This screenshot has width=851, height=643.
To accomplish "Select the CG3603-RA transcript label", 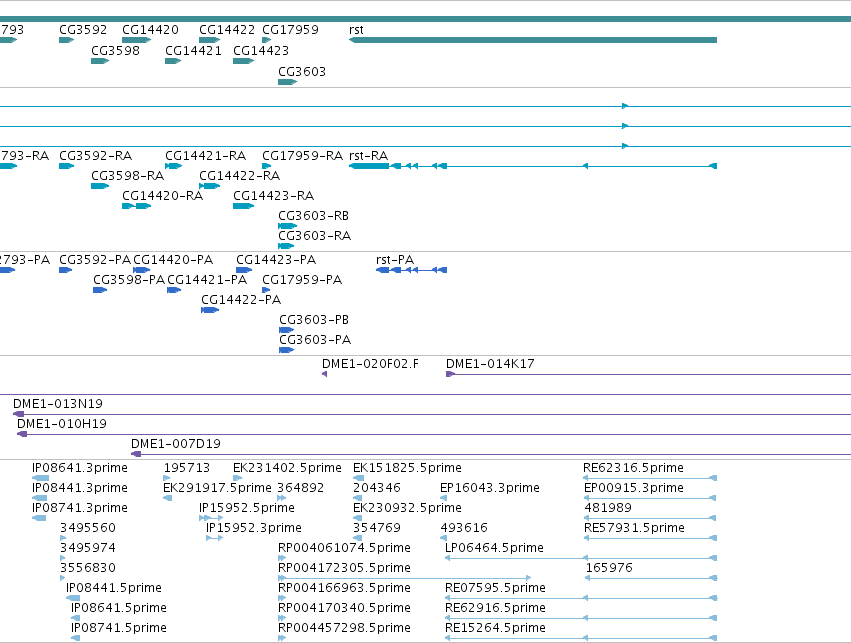I will pyautogui.click(x=314, y=236).
